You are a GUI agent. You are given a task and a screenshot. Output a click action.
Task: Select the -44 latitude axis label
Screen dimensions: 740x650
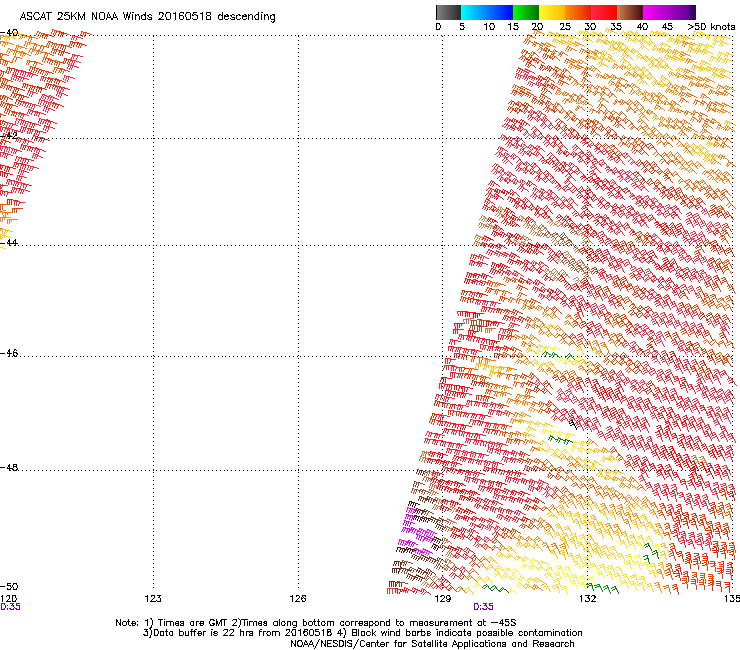[9, 242]
